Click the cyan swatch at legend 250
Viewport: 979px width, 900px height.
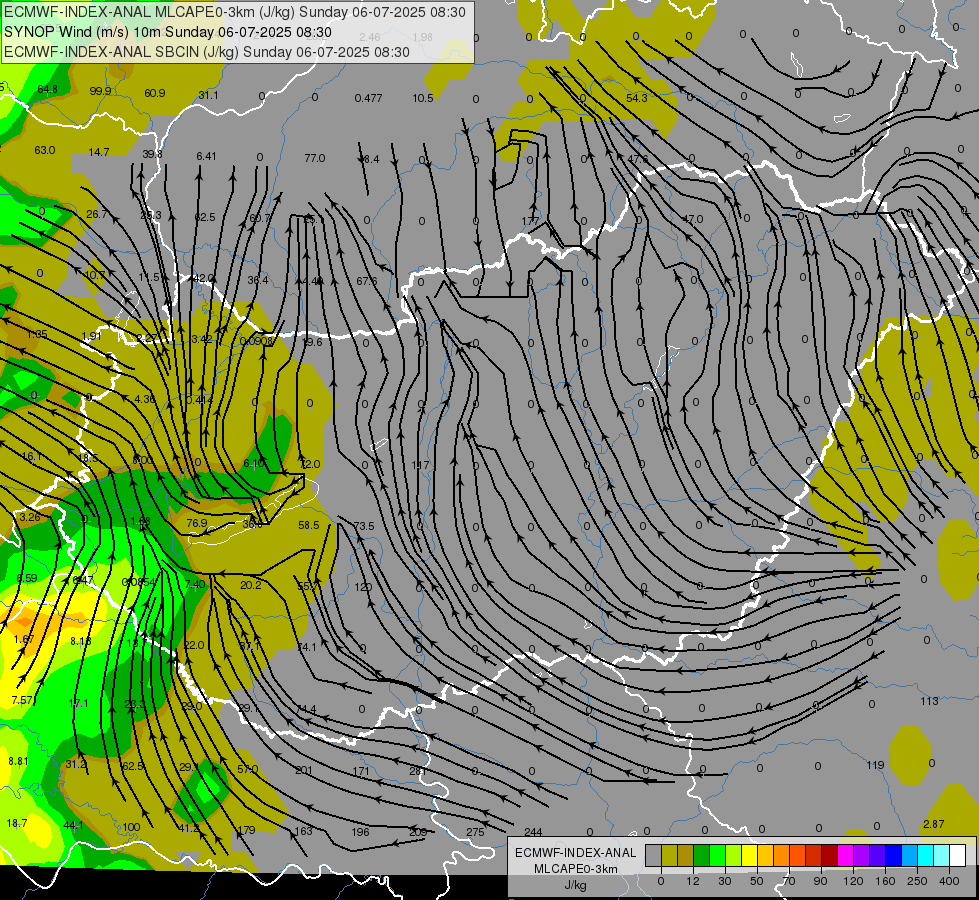[925, 855]
